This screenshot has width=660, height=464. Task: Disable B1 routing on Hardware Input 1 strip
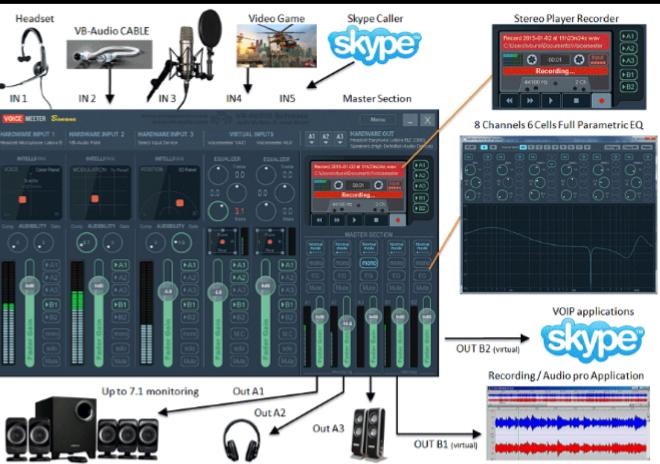tap(51, 304)
